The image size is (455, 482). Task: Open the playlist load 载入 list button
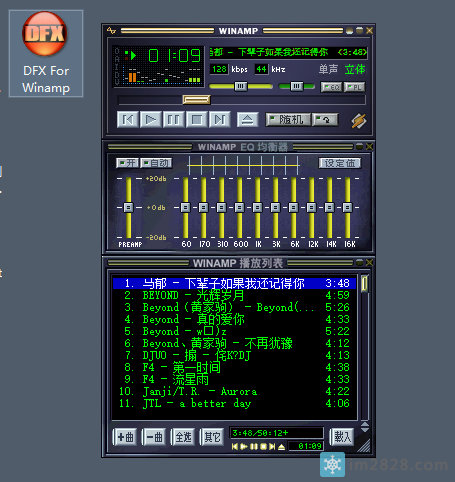(342, 437)
